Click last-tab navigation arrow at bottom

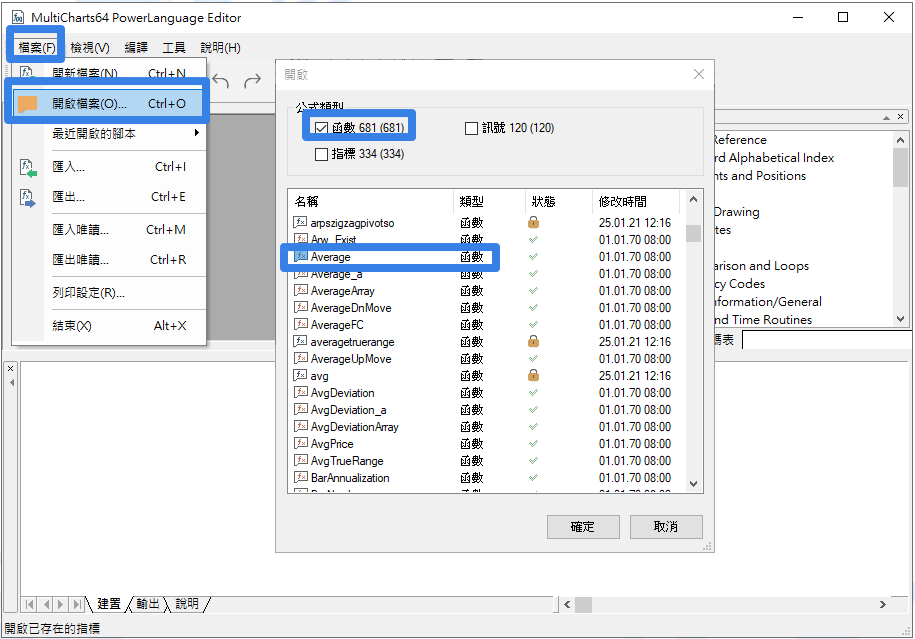click(x=76, y=604)
